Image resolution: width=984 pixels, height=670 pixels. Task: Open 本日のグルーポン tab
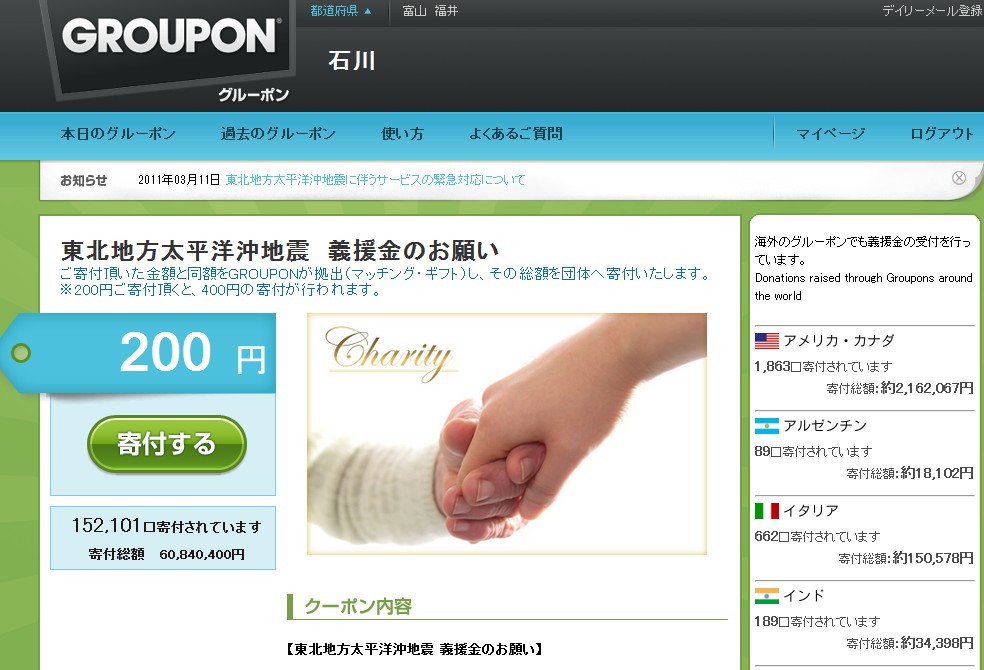point(118,134)
